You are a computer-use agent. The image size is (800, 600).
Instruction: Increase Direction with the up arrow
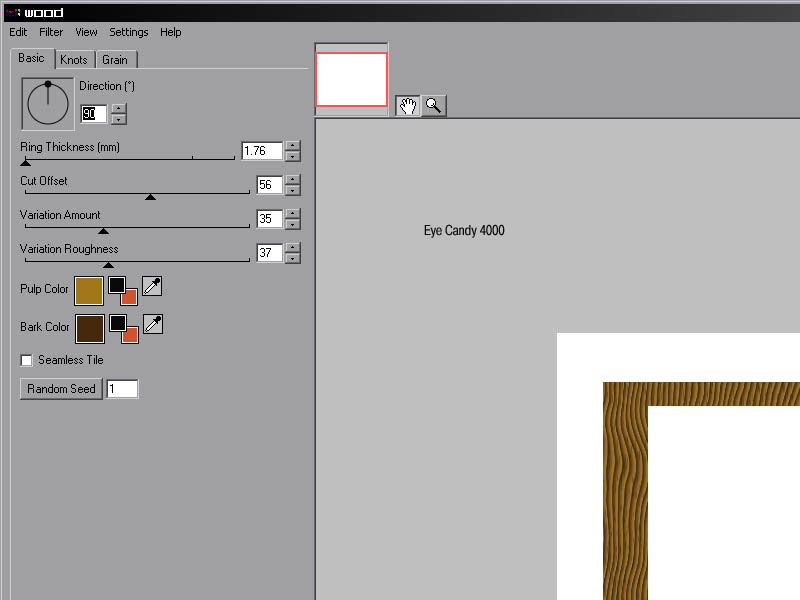118,108
